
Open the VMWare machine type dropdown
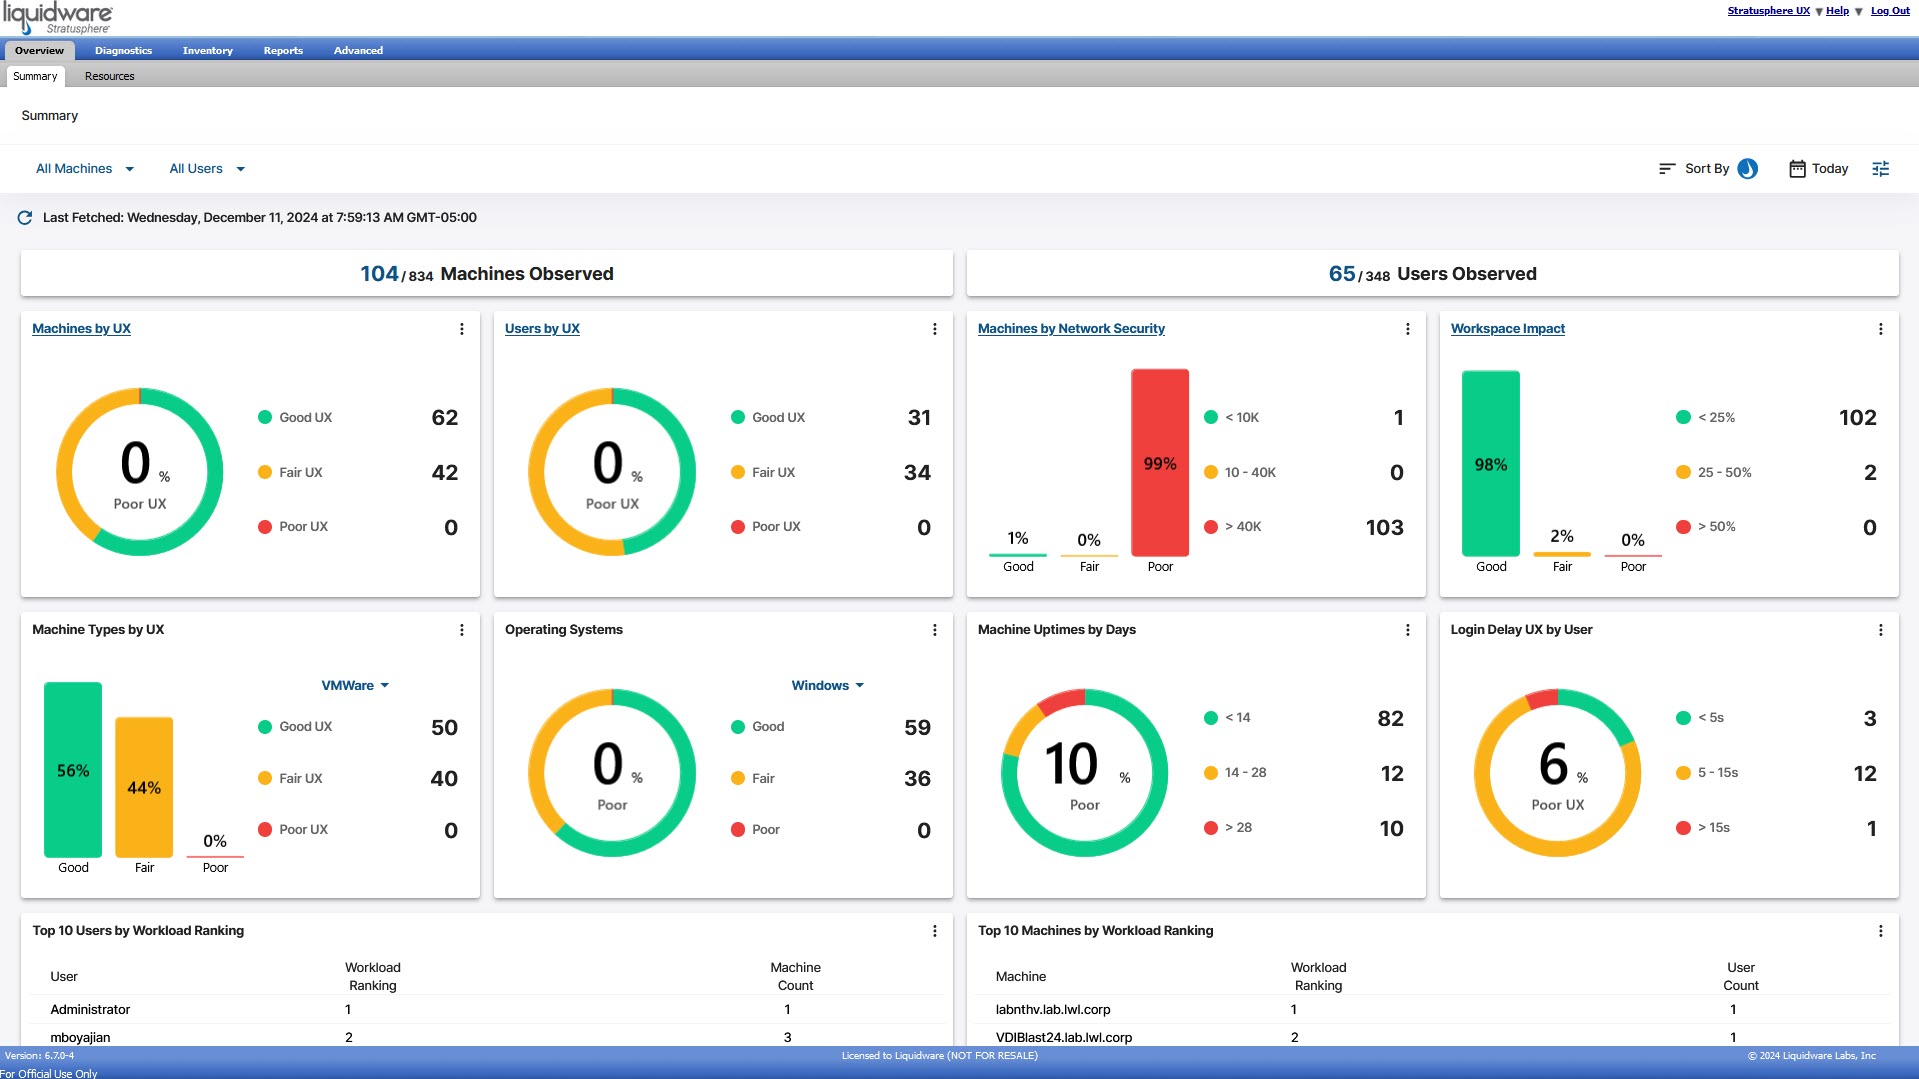click(x=355, y=686)
